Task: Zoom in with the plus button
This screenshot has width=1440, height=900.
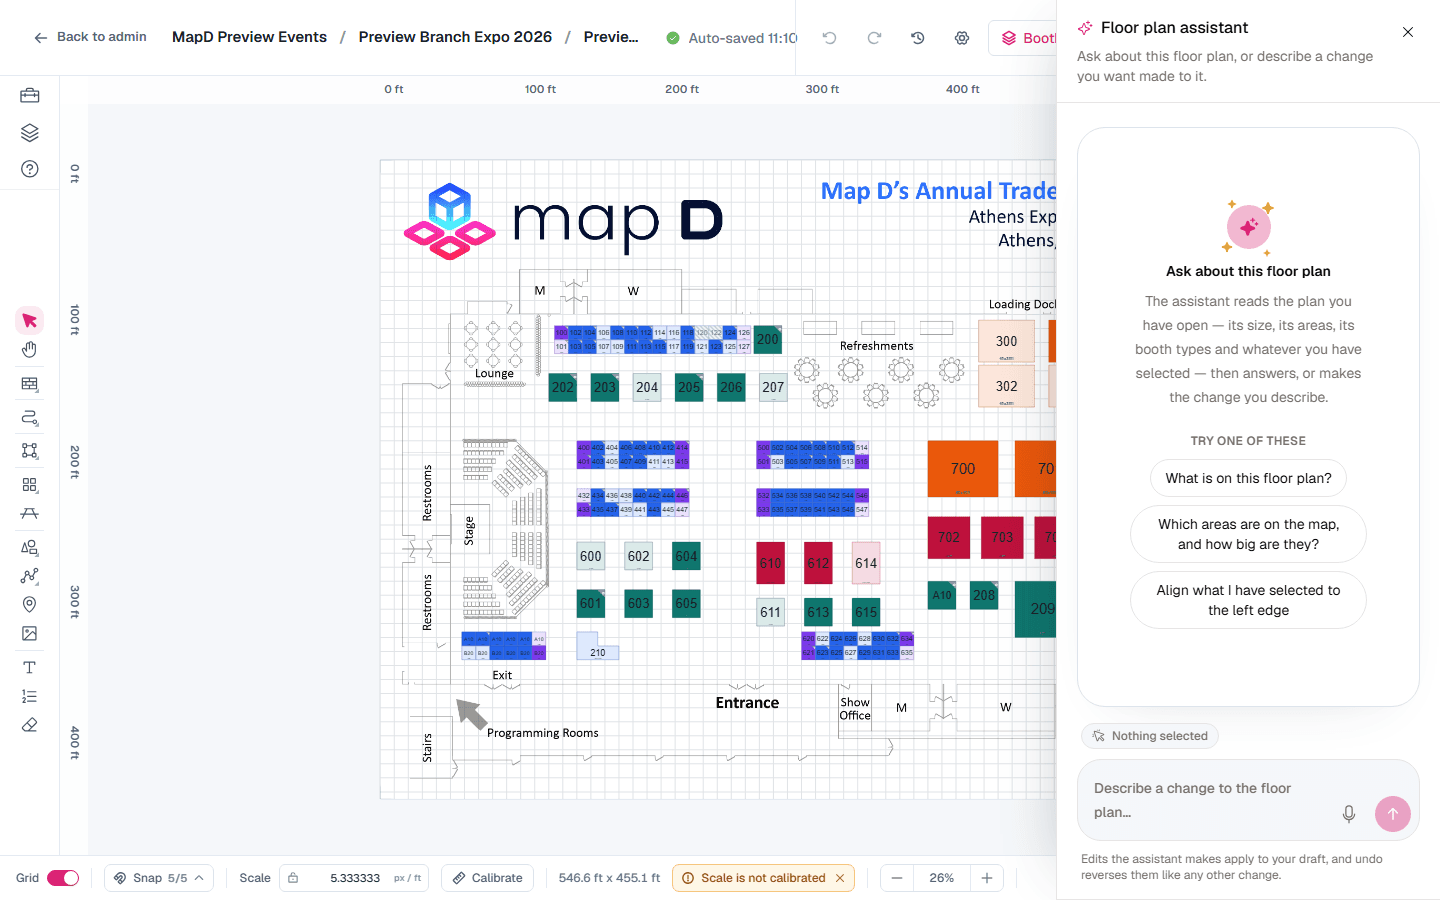Action: click(987, 878)
